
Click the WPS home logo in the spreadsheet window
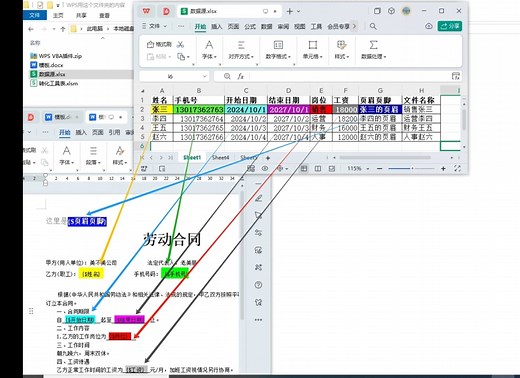pos(146,11)
